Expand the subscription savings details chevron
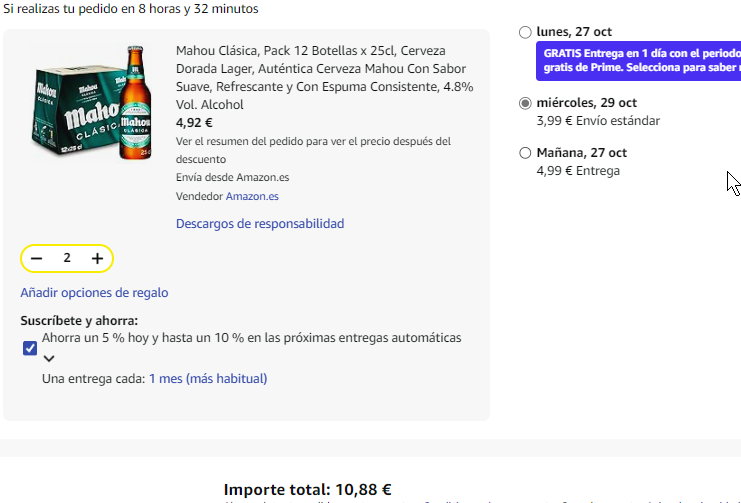The image size is (741, 503). 49,359
